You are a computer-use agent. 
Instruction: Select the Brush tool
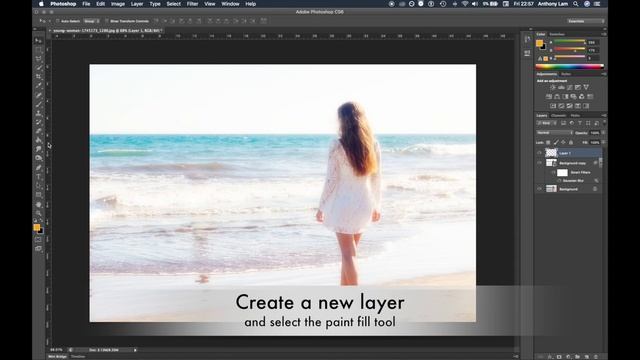click(x=38, y=104)
